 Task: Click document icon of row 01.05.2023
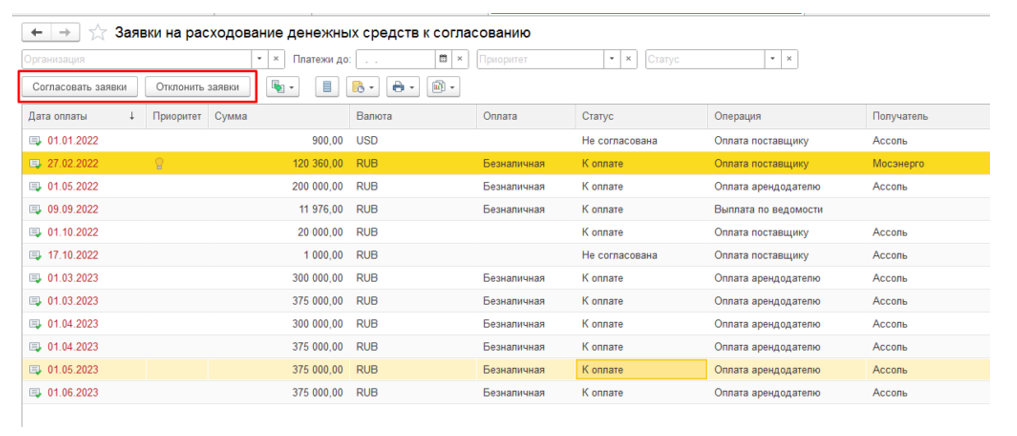coord(34,370)
